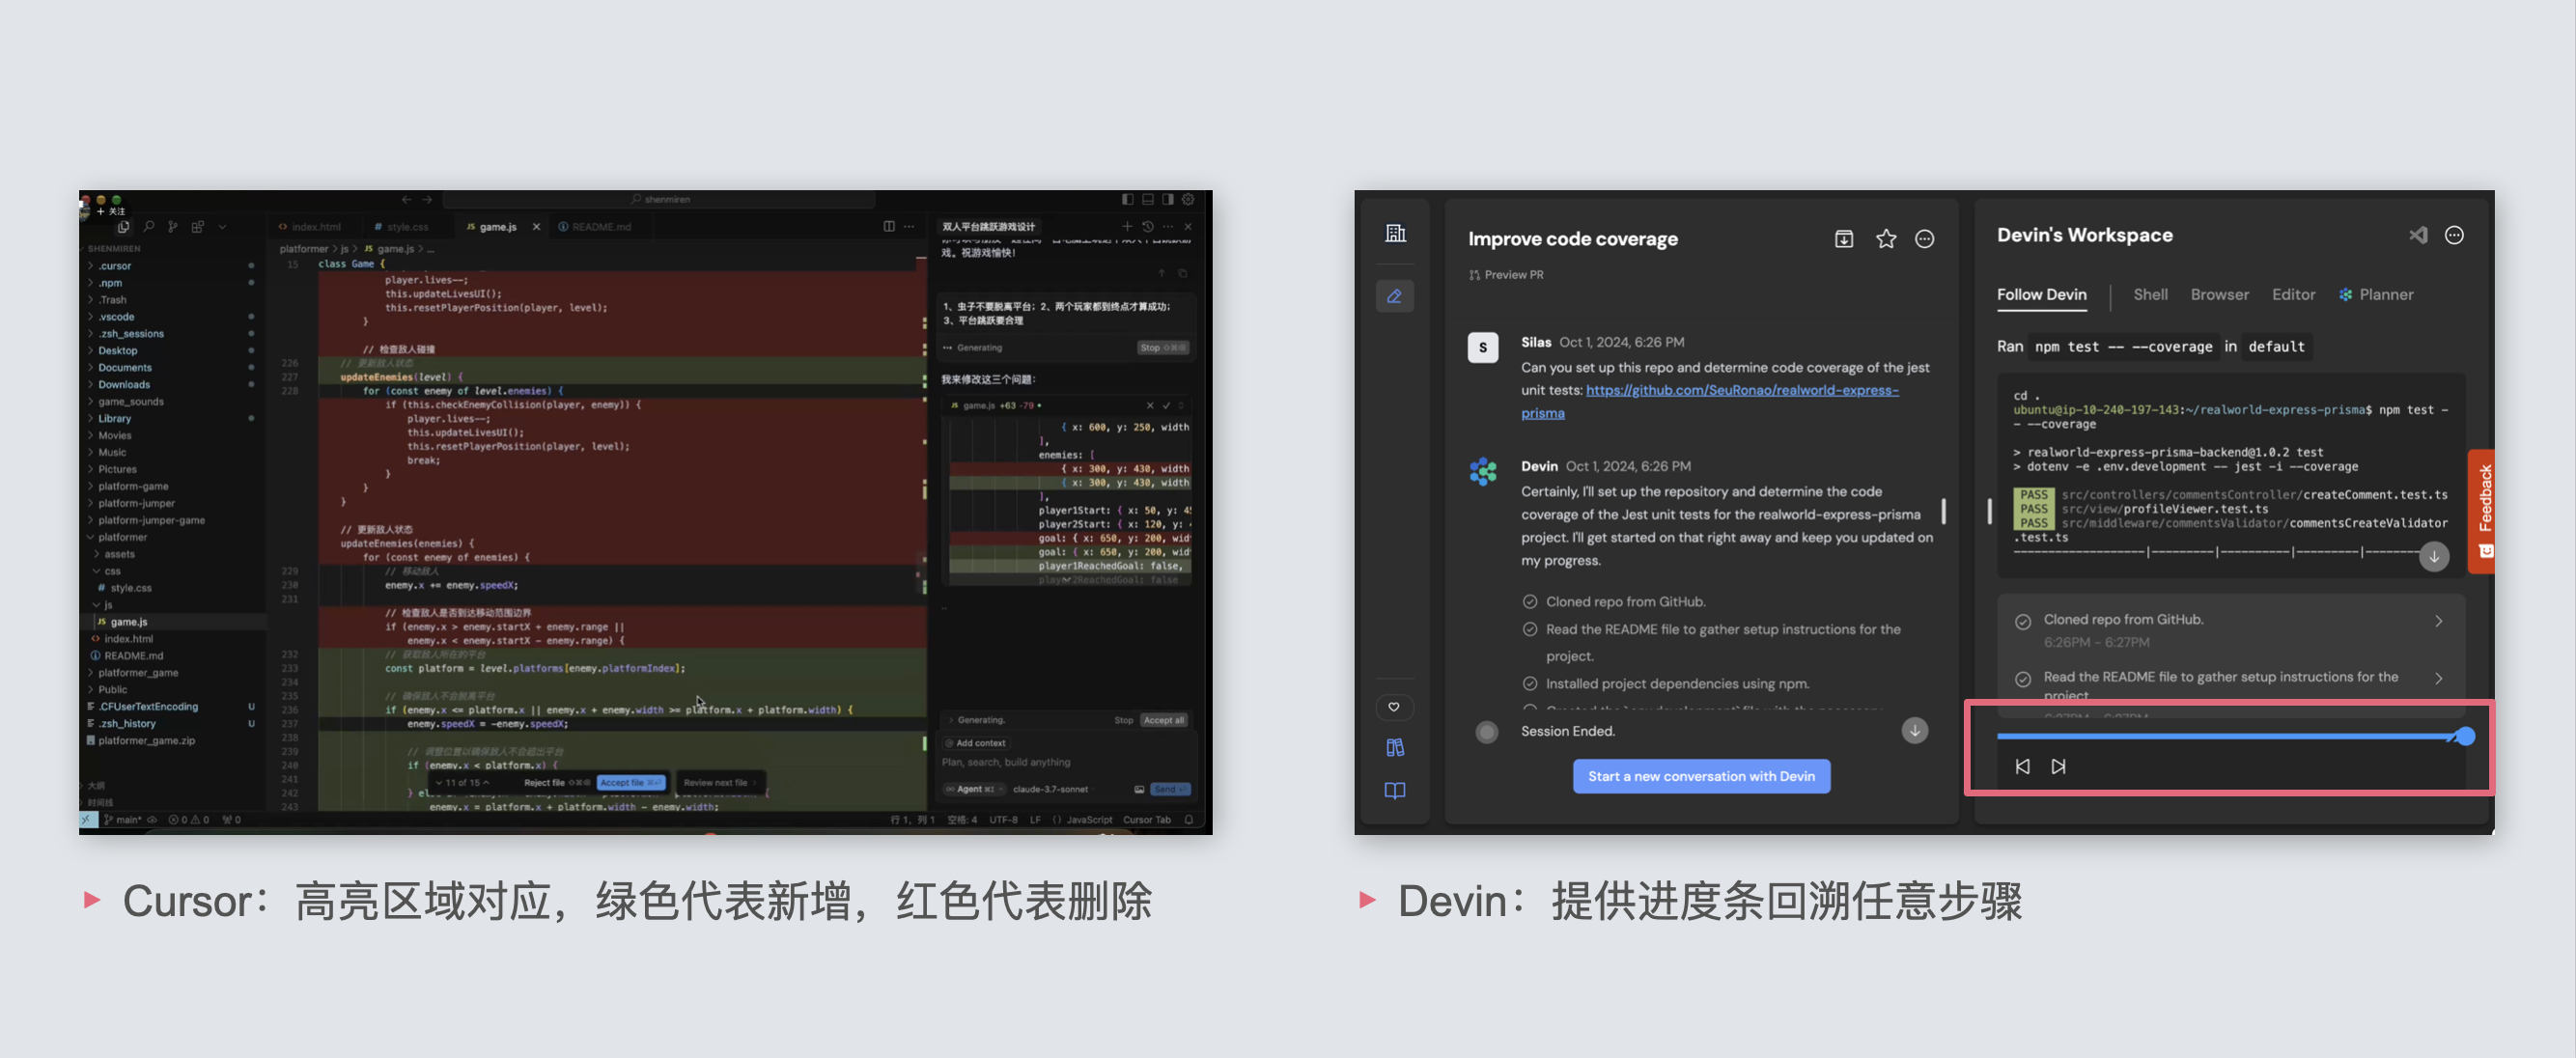Open the Search view icon in Cursor

pyautogui.click(x=149, y=227)
